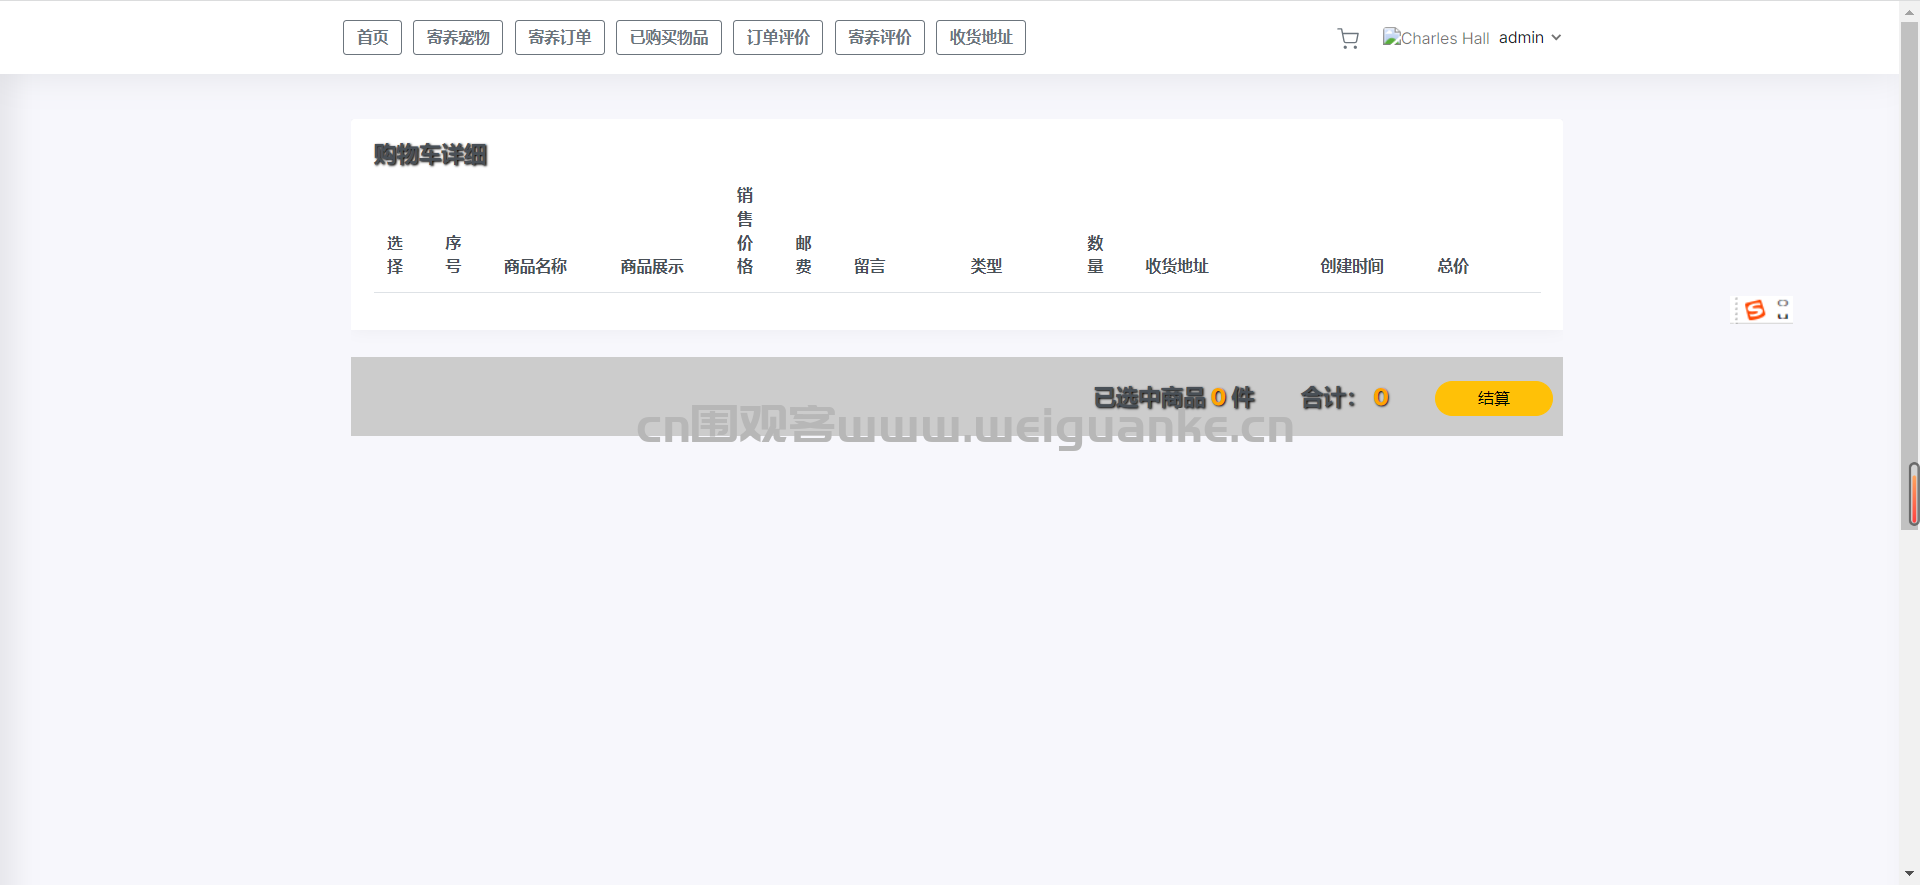Open 收货地址 nav item

pos(981,38)
